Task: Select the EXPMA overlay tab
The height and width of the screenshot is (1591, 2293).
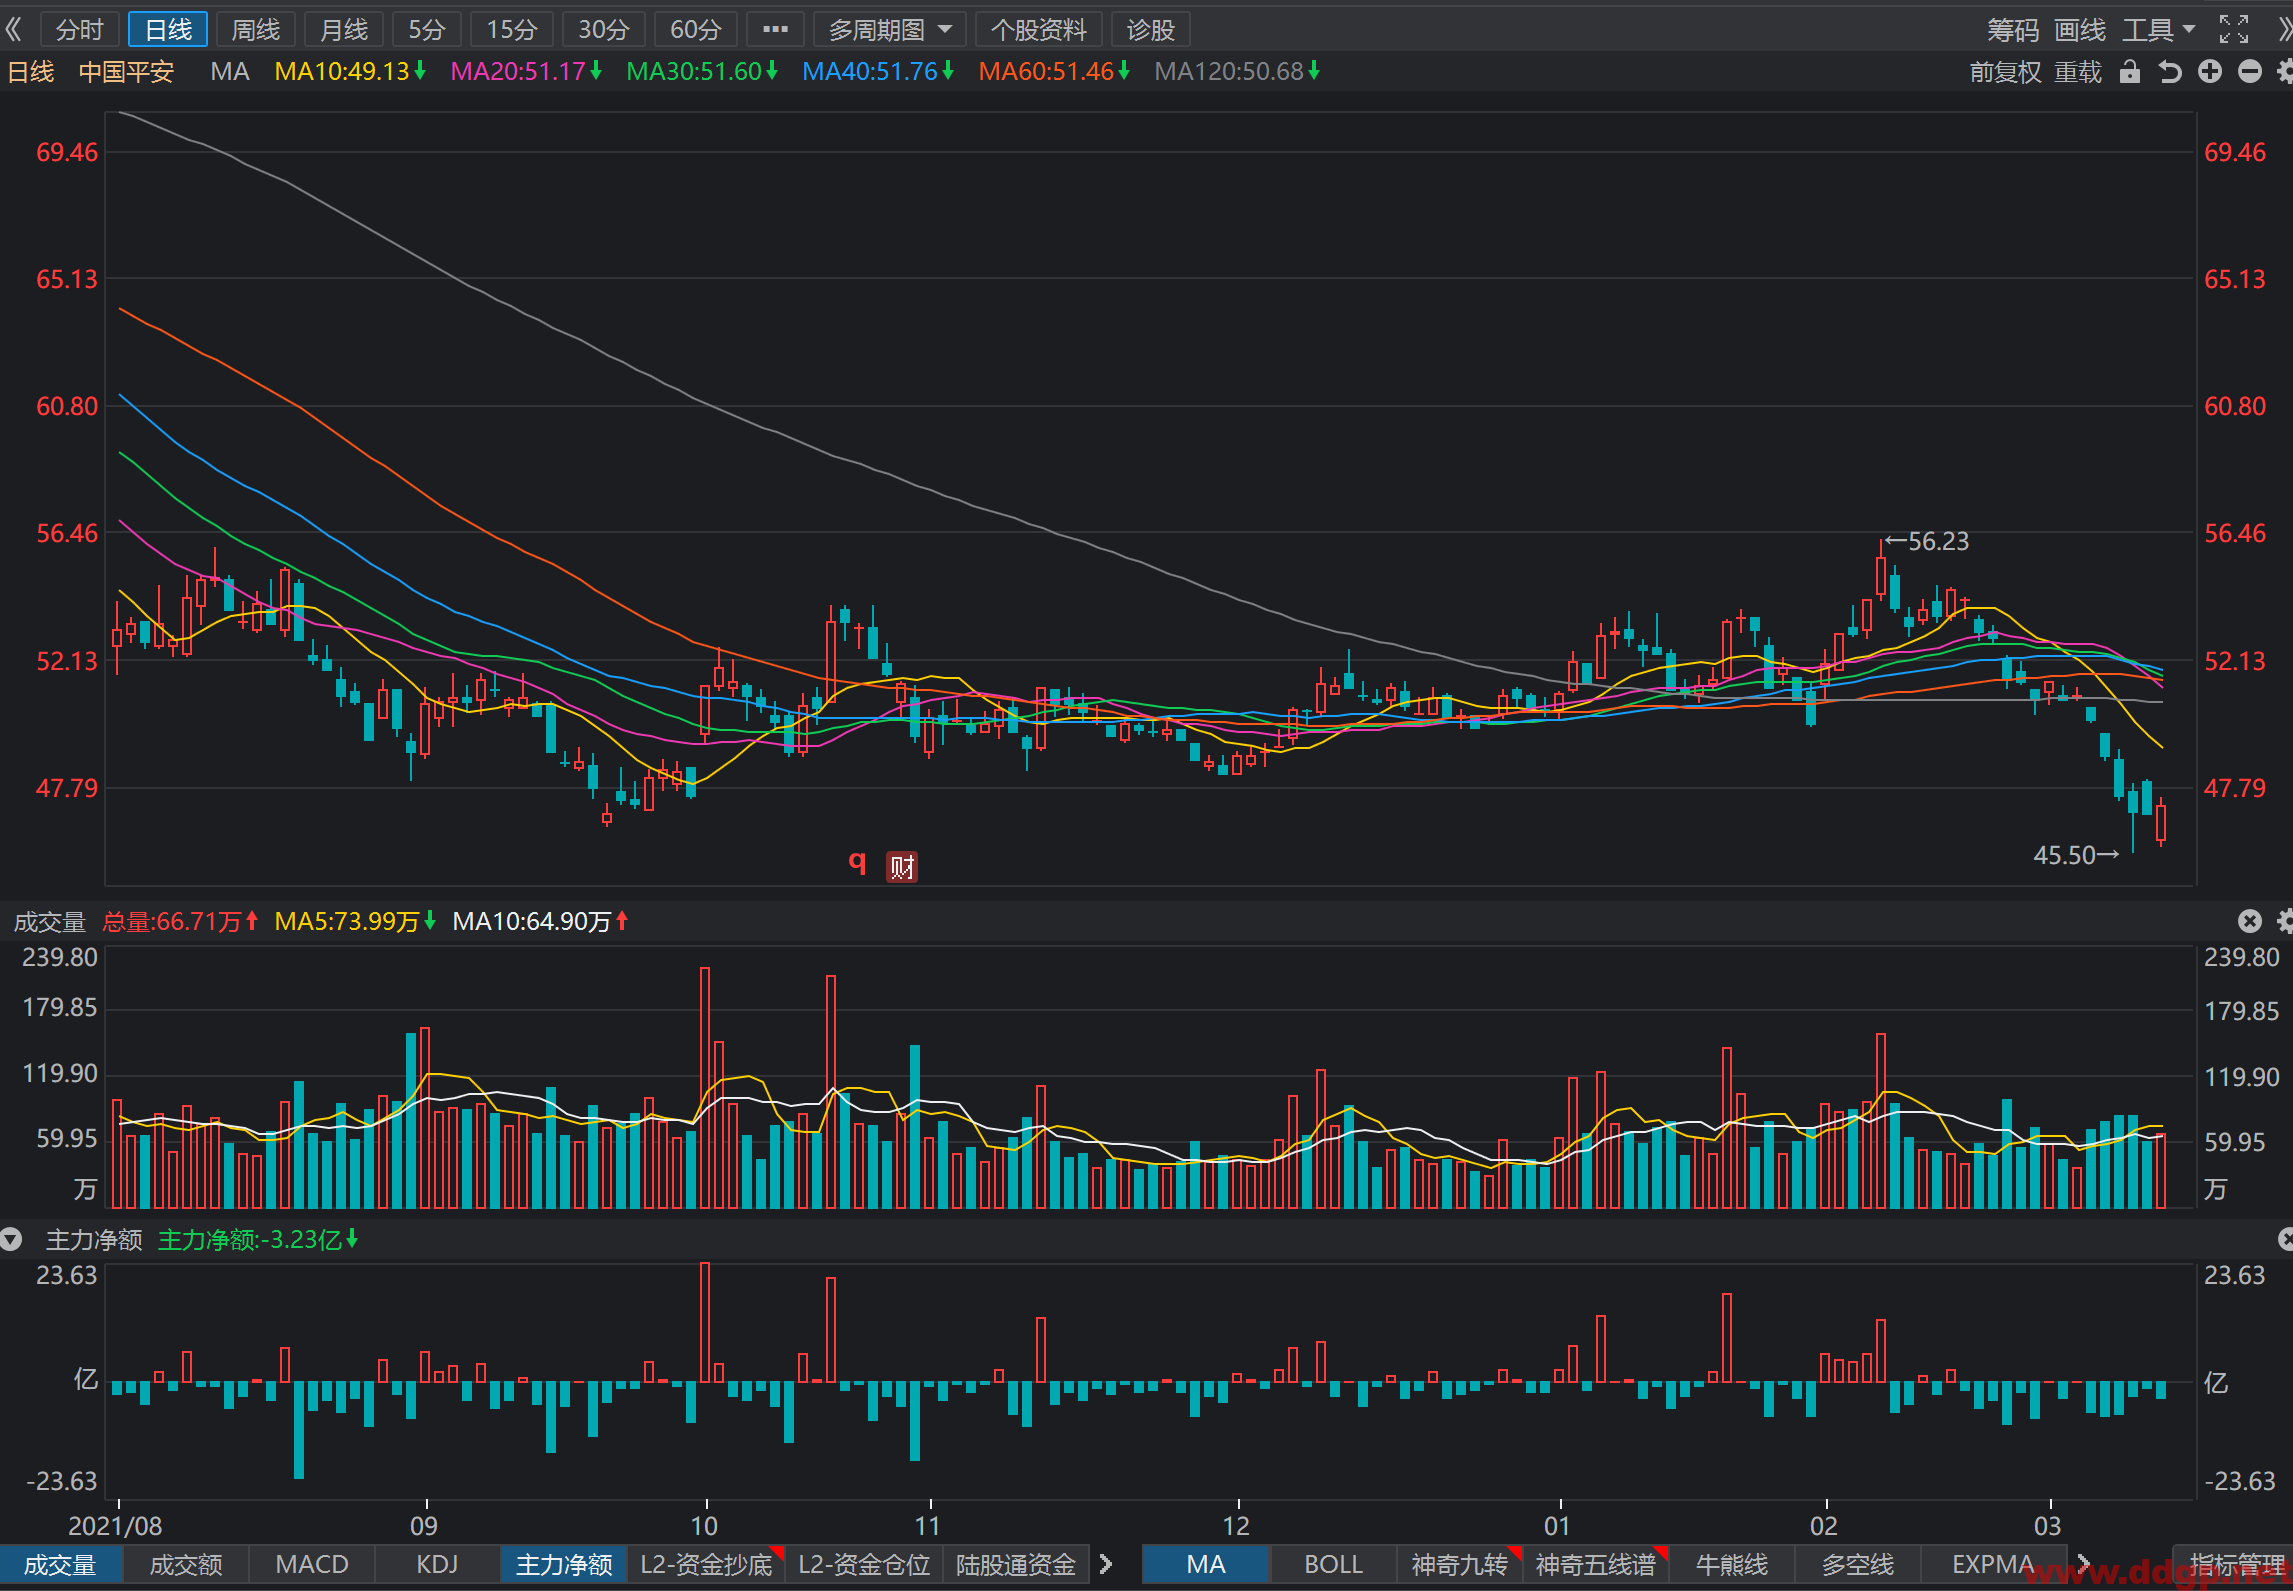Action: point(1992,1565)
